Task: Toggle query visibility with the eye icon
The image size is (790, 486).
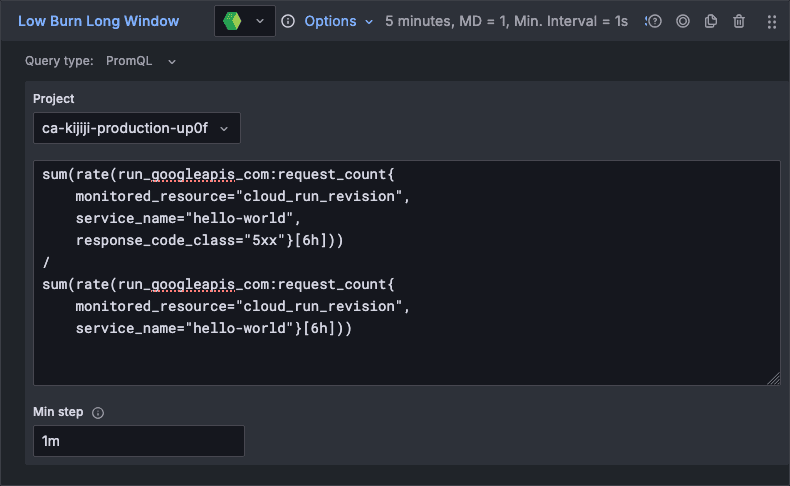Action: pyautogui.click(x=683, y=21)
